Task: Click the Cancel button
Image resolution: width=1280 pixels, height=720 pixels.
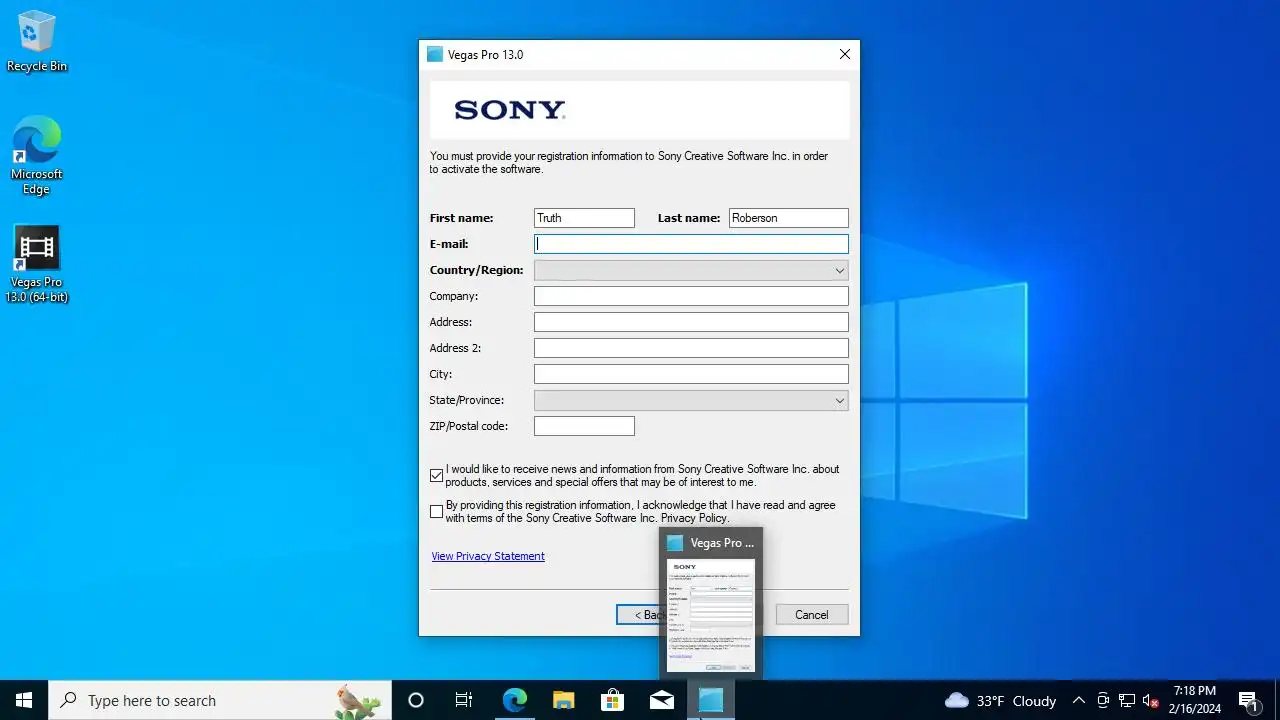Action: (x=812, y=615)
